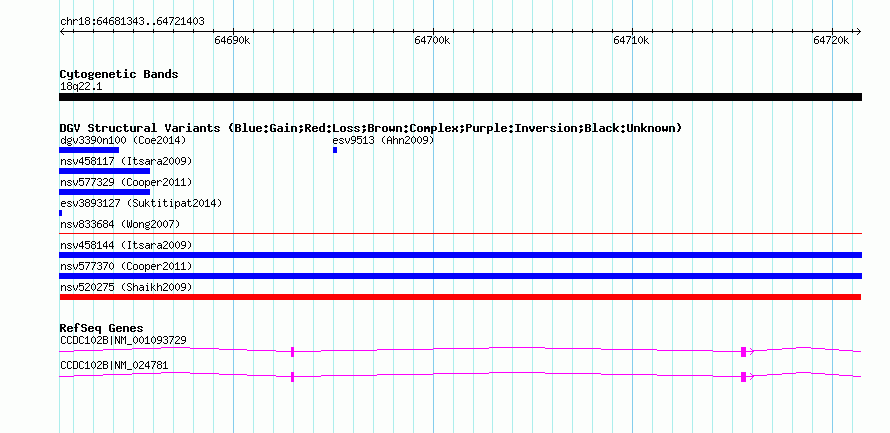Select second exon block of NM_024781
Viewport: 890px width, 433px height.
pos(743,376)
